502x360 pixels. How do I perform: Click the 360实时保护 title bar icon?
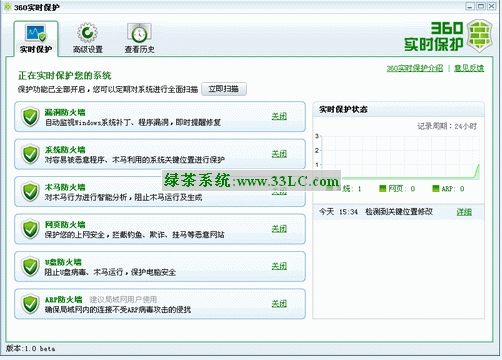pyautogui.click(x=7, y=7)
